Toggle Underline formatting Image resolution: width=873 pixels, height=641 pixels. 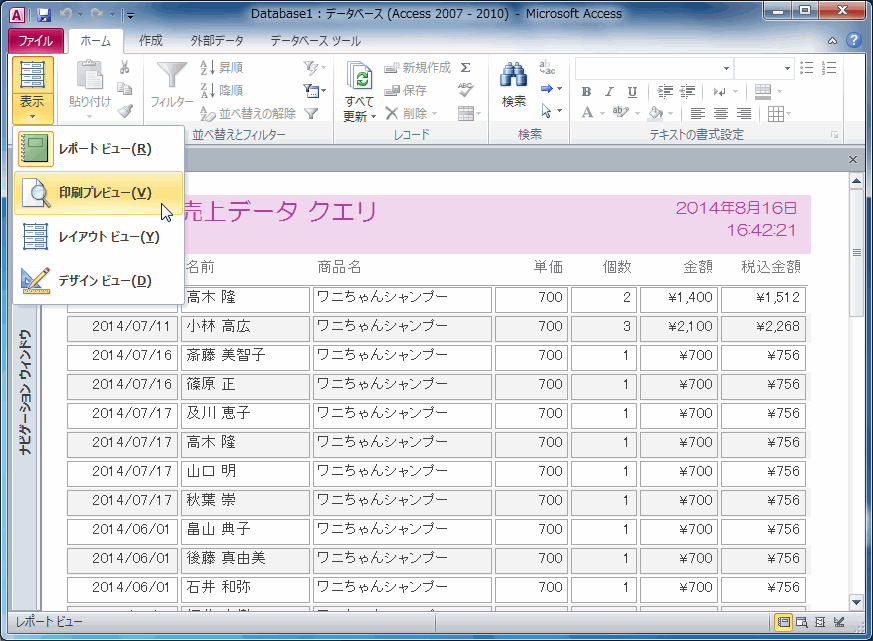point(632,91)
